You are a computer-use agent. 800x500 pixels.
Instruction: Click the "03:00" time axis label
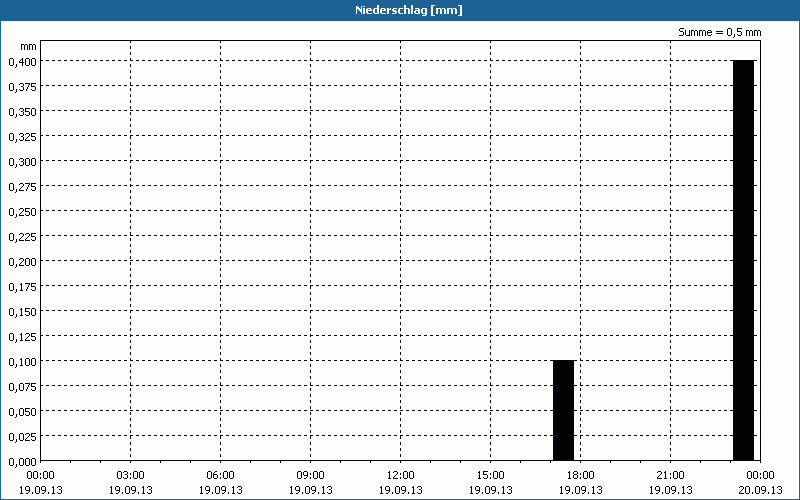point(131,475)
